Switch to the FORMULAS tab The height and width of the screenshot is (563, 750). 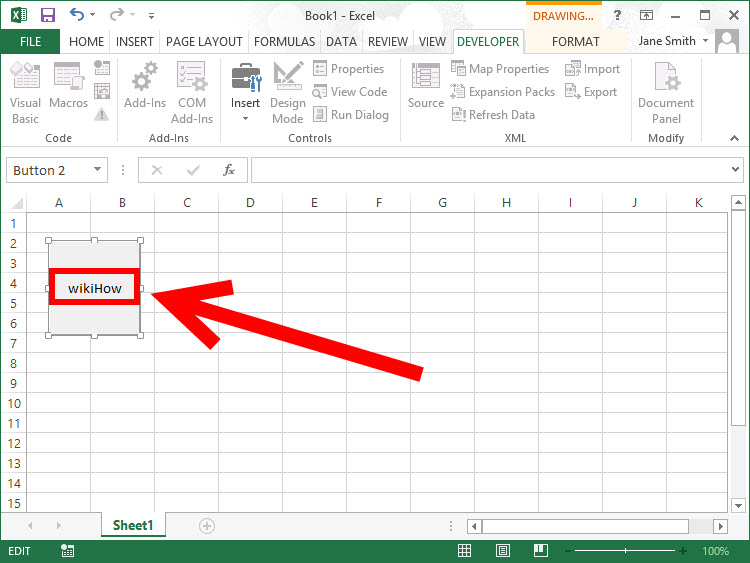pyautogui.click(x=284, y=42)
